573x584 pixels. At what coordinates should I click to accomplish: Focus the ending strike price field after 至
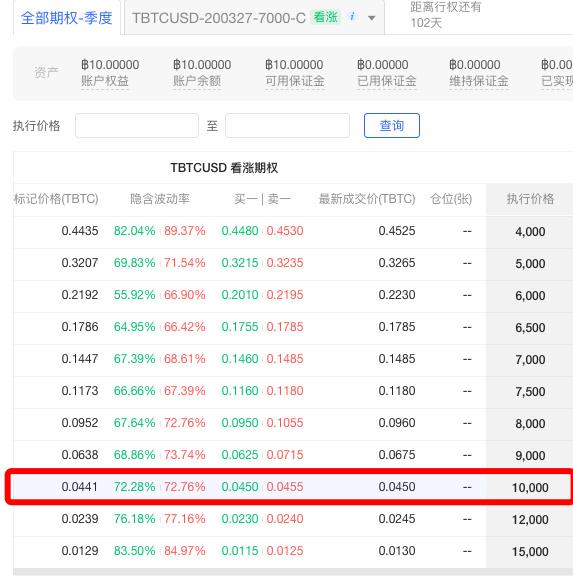coord(287,126)
